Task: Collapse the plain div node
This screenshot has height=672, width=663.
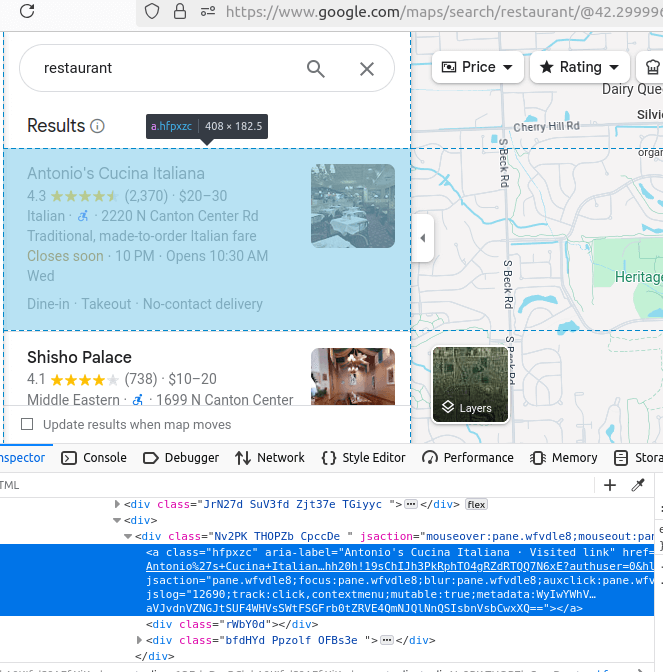Action: coord(117,520)
